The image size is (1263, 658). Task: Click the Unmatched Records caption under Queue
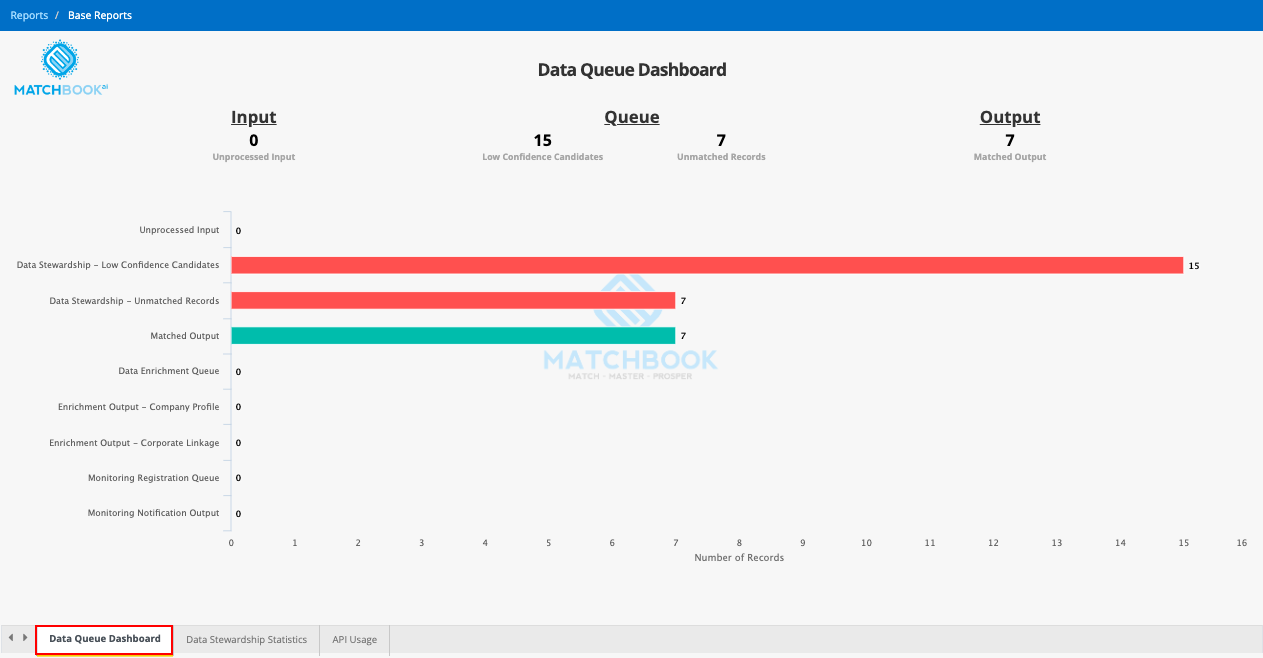721,157
